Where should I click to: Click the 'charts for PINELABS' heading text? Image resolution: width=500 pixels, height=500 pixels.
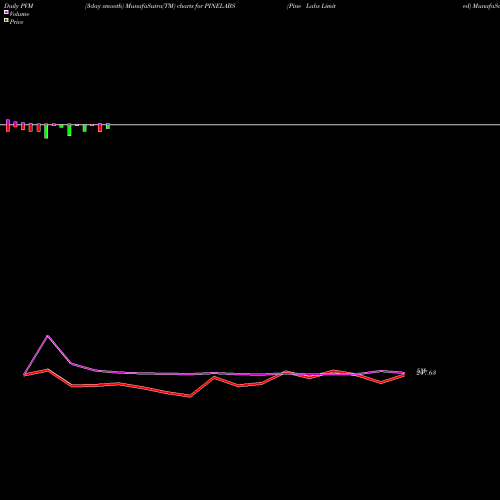(x=206, y=6)
